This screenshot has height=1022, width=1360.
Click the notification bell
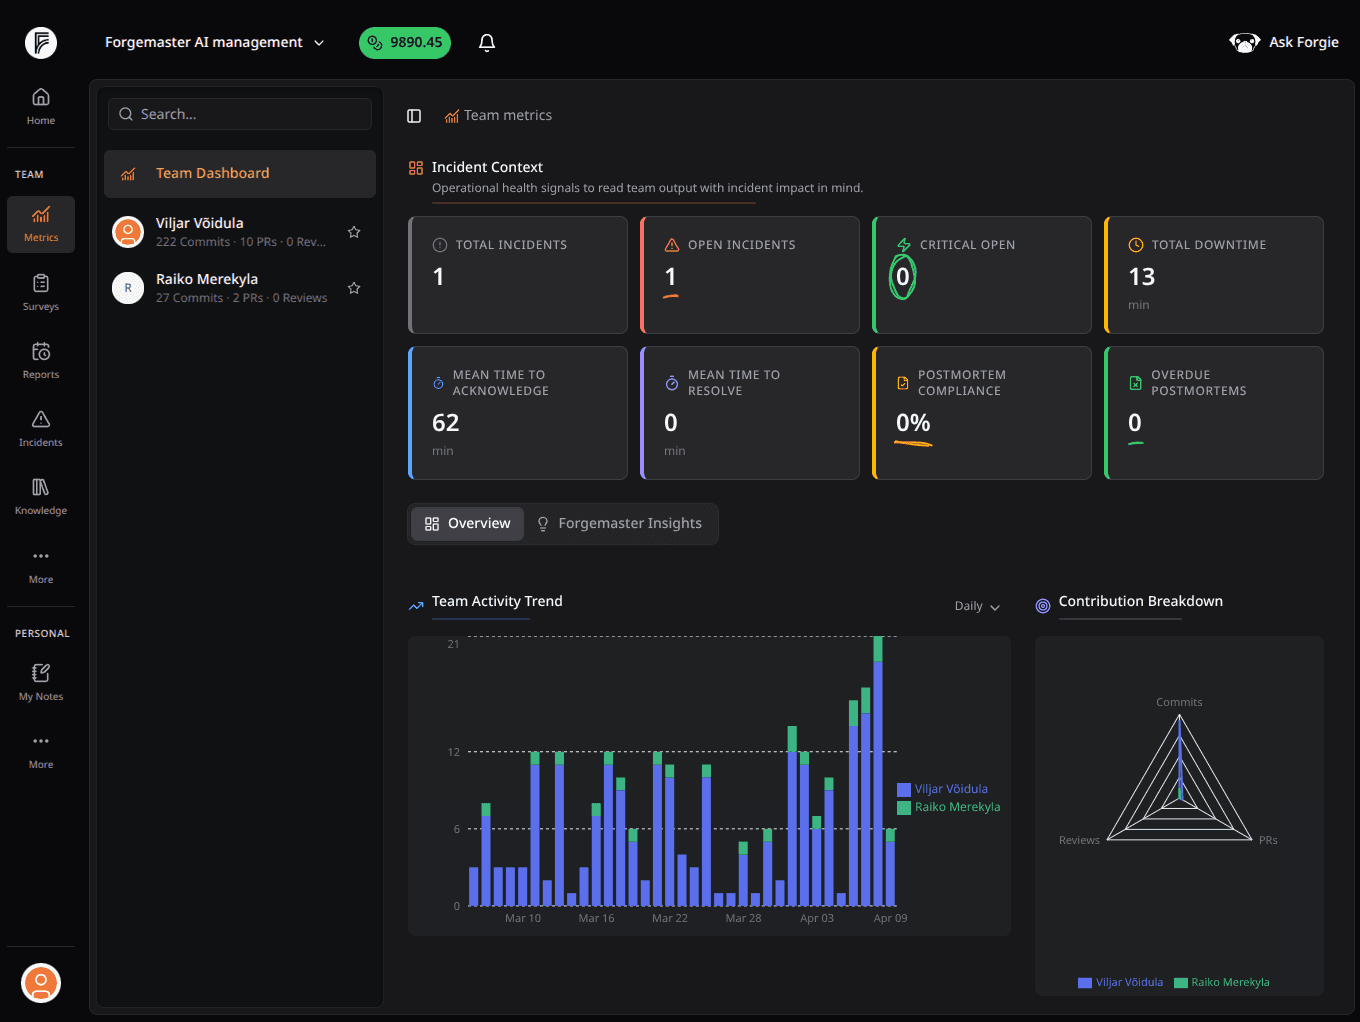coord(487,42)
